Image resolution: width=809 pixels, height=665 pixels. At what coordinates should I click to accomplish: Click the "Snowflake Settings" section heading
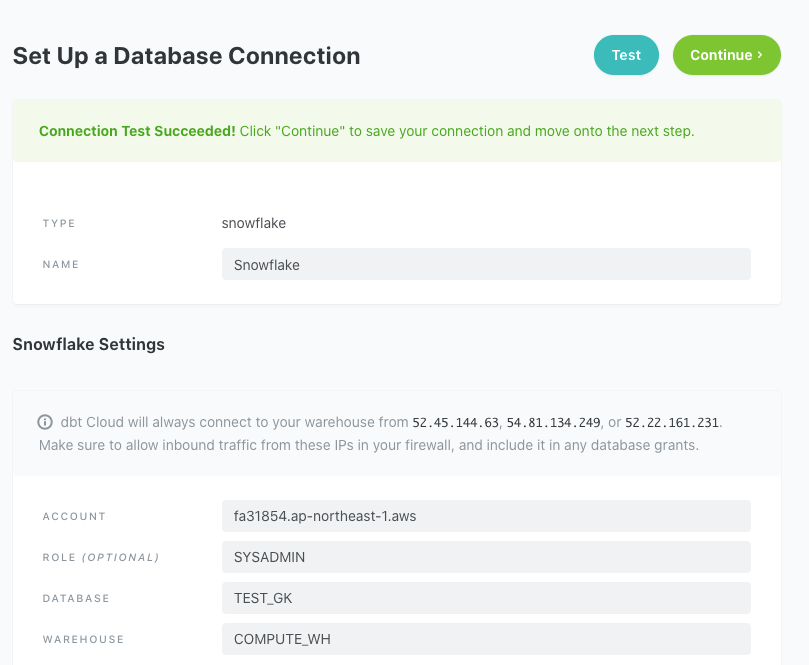(89, 344)
